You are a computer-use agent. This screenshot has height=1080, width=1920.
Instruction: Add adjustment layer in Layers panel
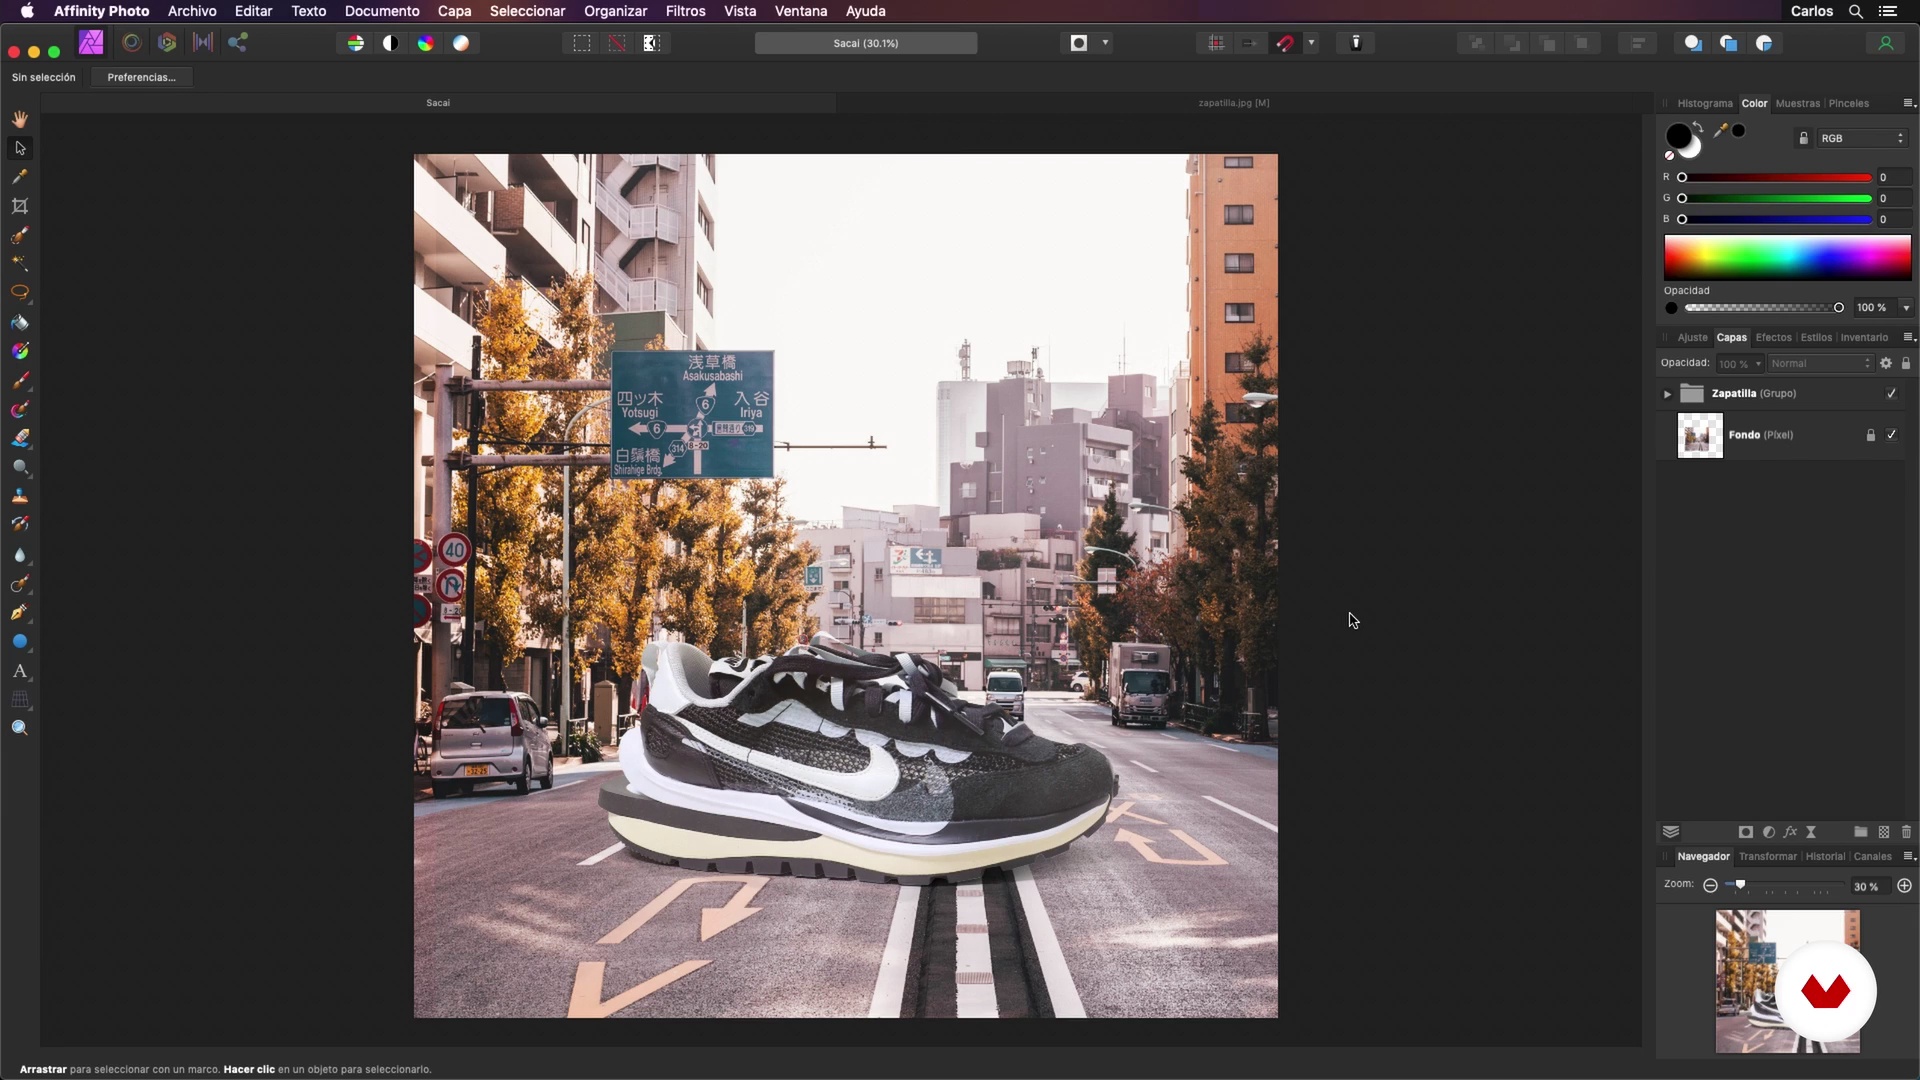click(x=1769, y=832)
